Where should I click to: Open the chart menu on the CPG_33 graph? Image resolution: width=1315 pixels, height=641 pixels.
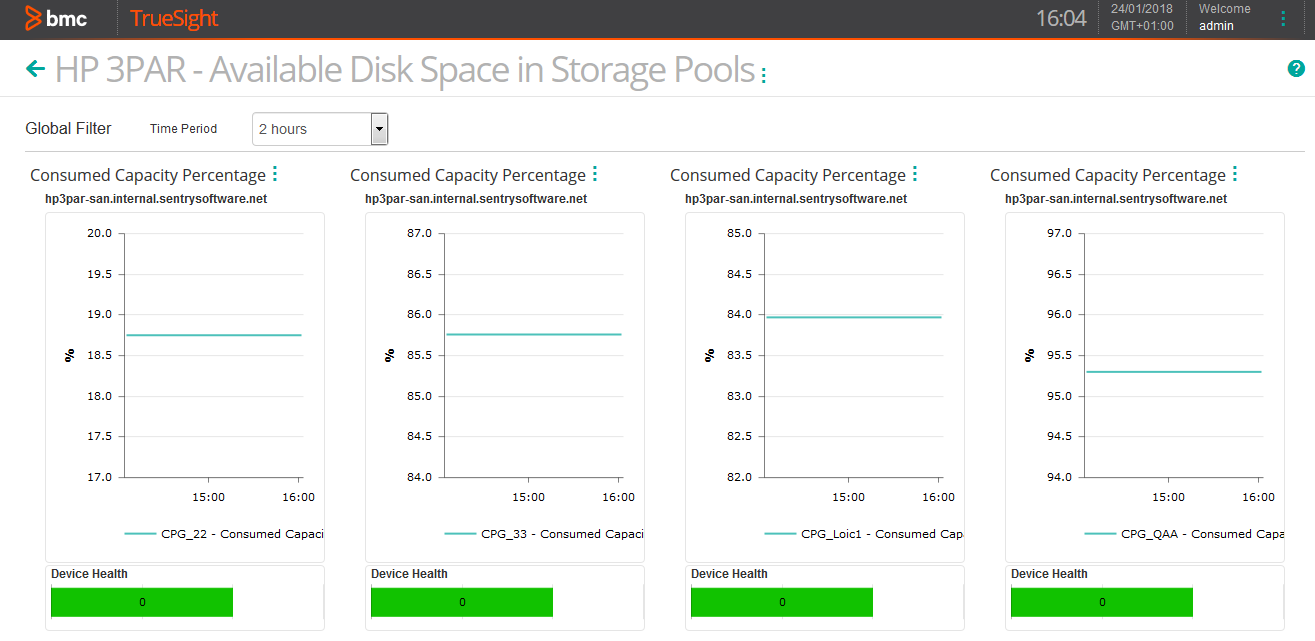(596, 173)
